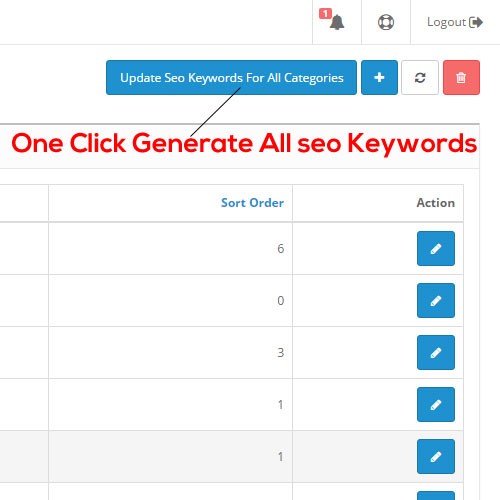Edit the category with sort order 3
The width and height of the screenshot is (500, 500).
(x=436, y=352)
